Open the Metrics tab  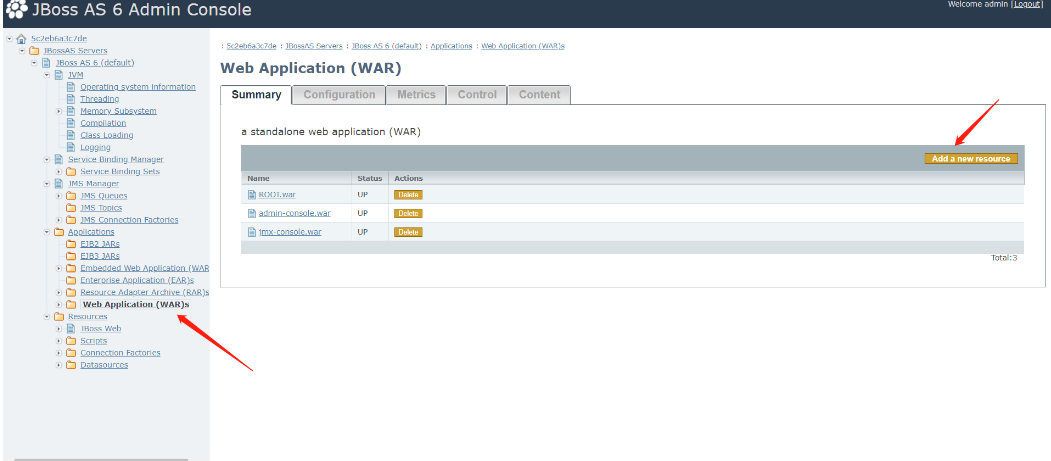pyautogui.click(x=416, y=95)
